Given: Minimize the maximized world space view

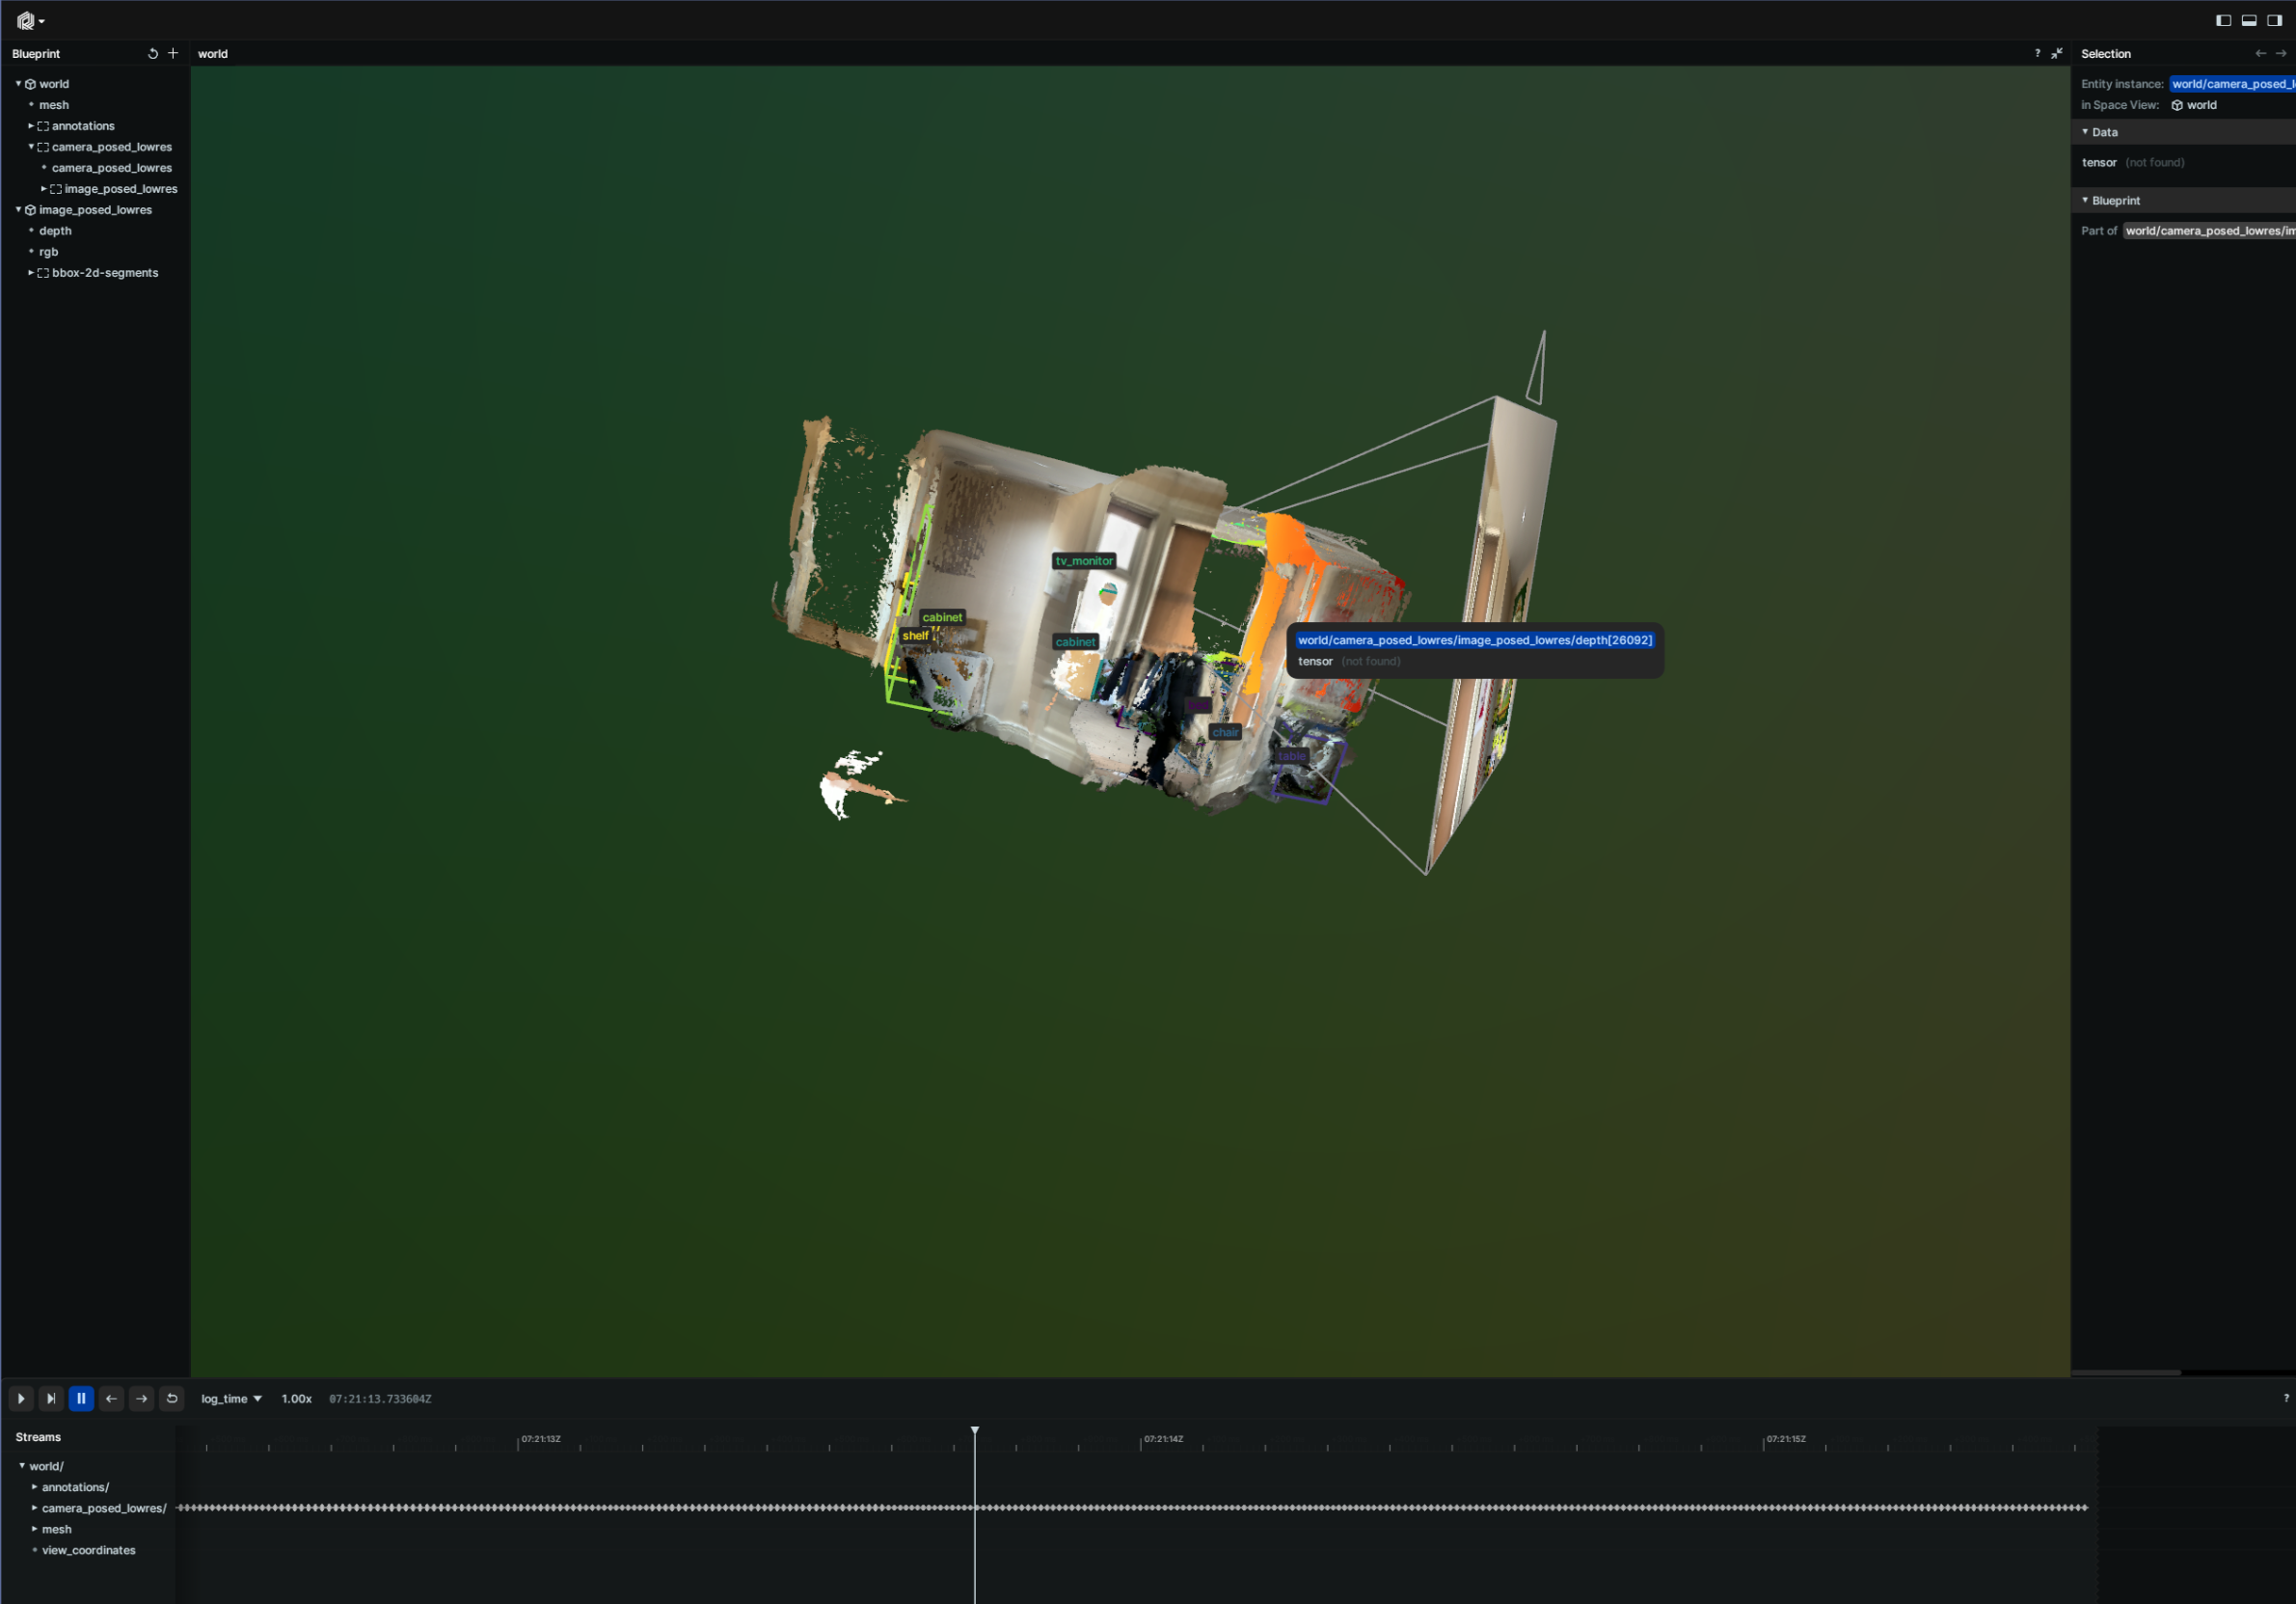Looking at the screenshot, I should (2056, 54).
